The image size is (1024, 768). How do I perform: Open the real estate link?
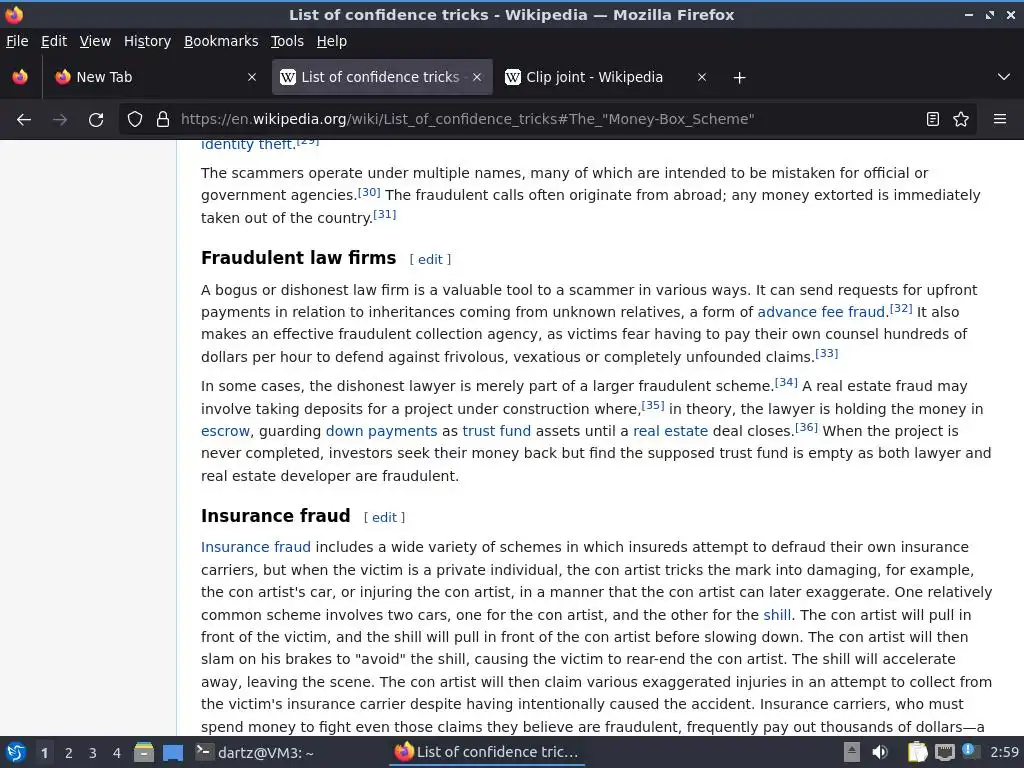671,431
